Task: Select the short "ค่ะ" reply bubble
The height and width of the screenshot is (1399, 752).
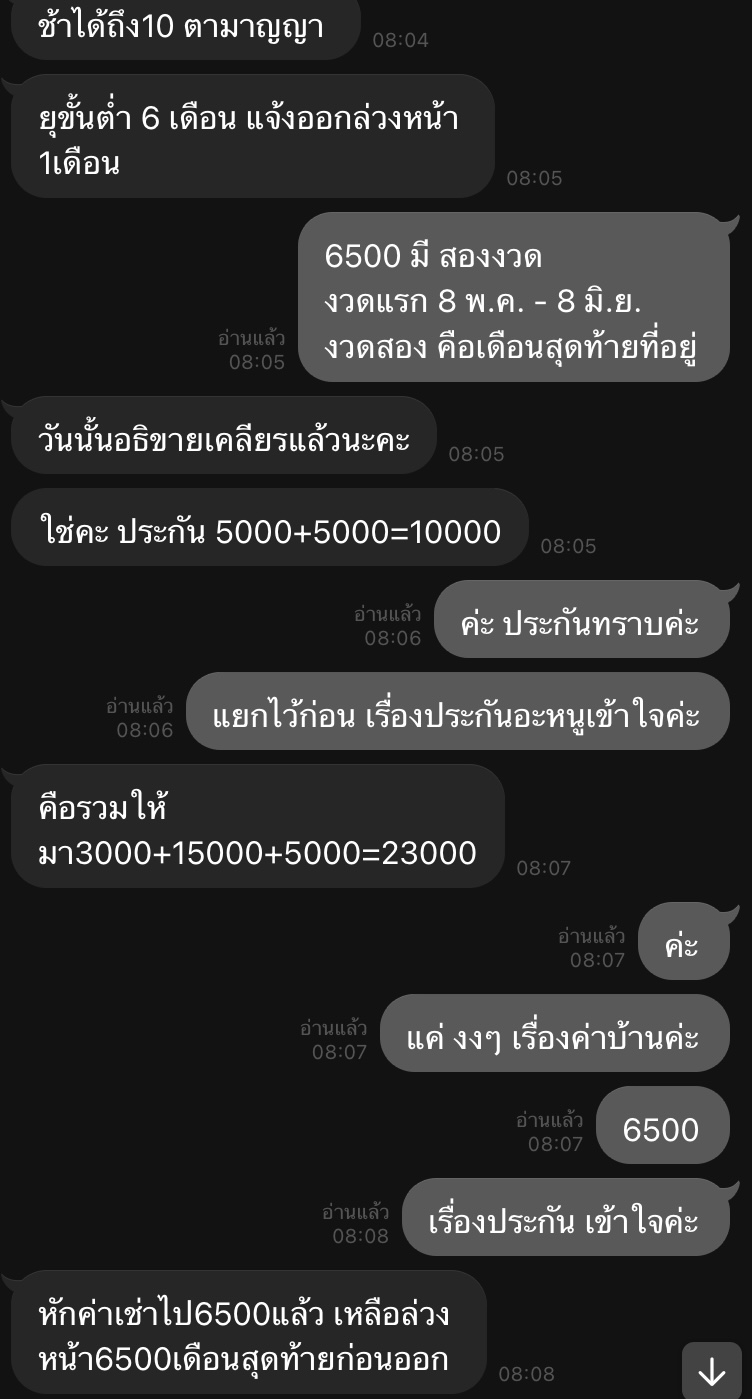Action: coord(683,941)
